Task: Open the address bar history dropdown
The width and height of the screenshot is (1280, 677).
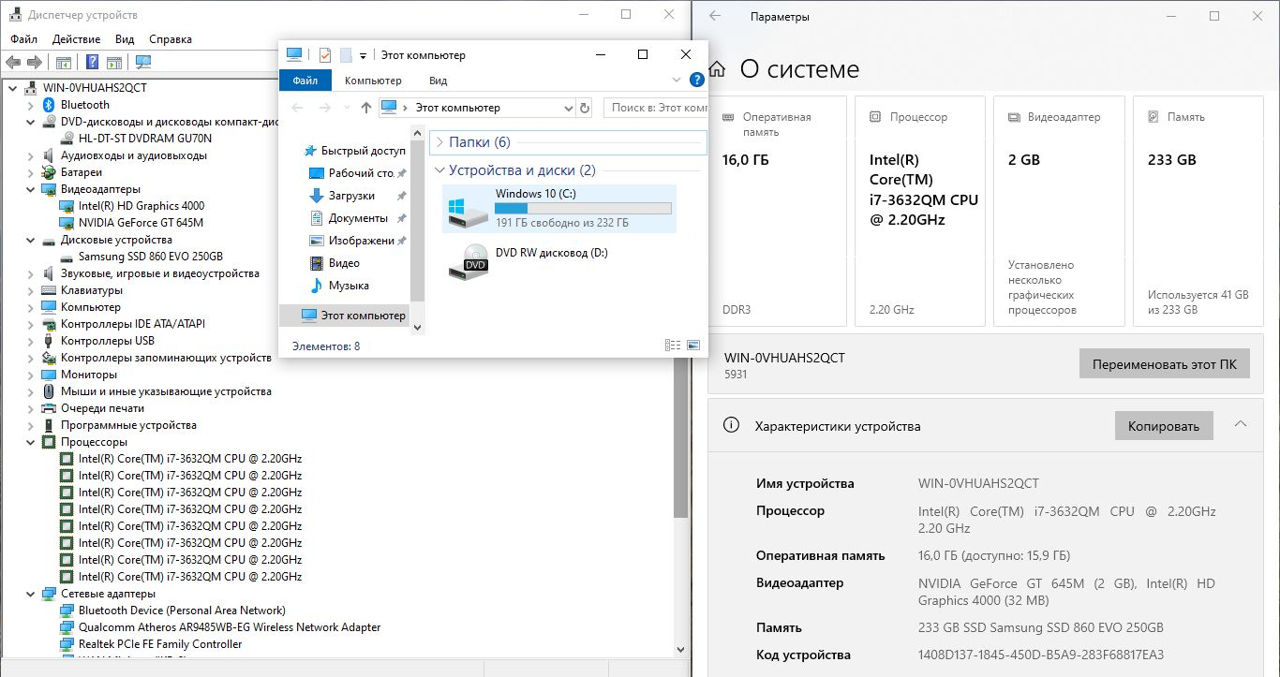Action: pyautogui.click(x=568, y=108)
